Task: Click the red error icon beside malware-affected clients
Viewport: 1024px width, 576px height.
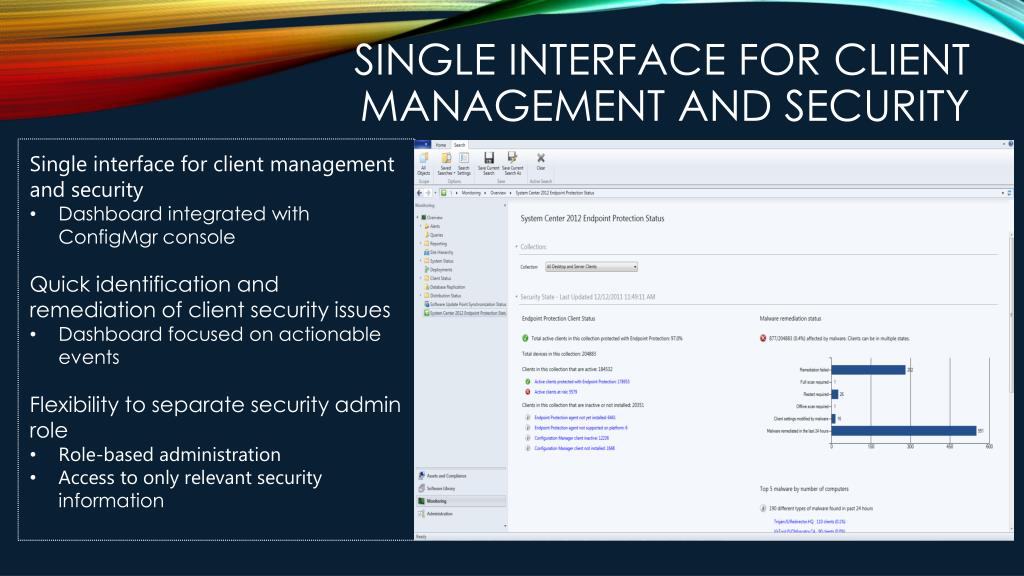Action: (x=763, y=338)
